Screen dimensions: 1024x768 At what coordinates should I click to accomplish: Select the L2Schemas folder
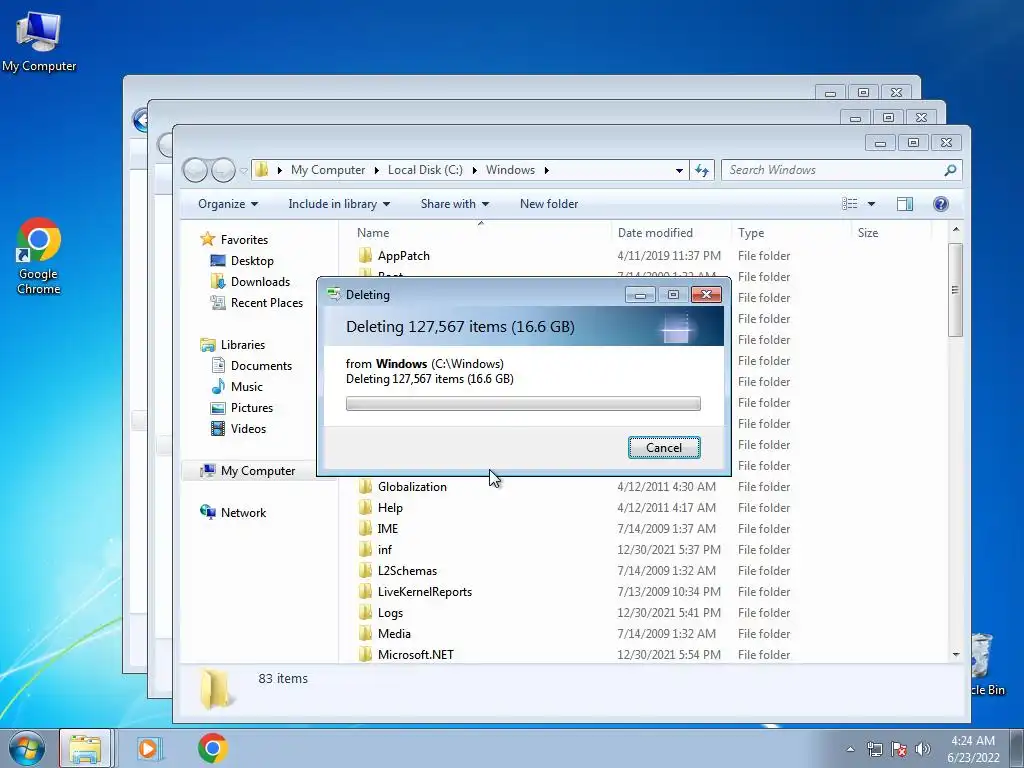407,571
